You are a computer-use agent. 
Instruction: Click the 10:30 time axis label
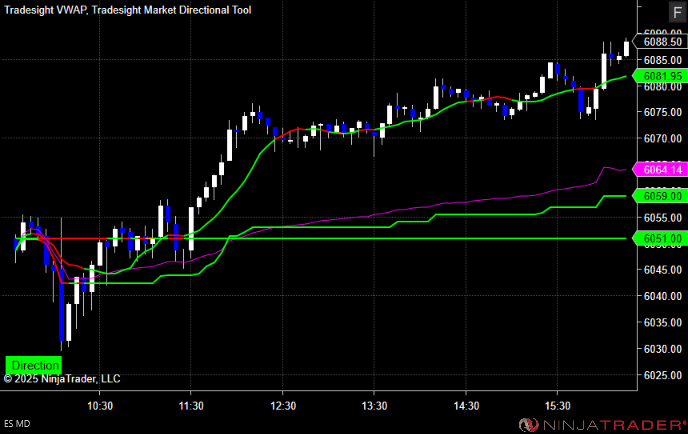[100, 406]
